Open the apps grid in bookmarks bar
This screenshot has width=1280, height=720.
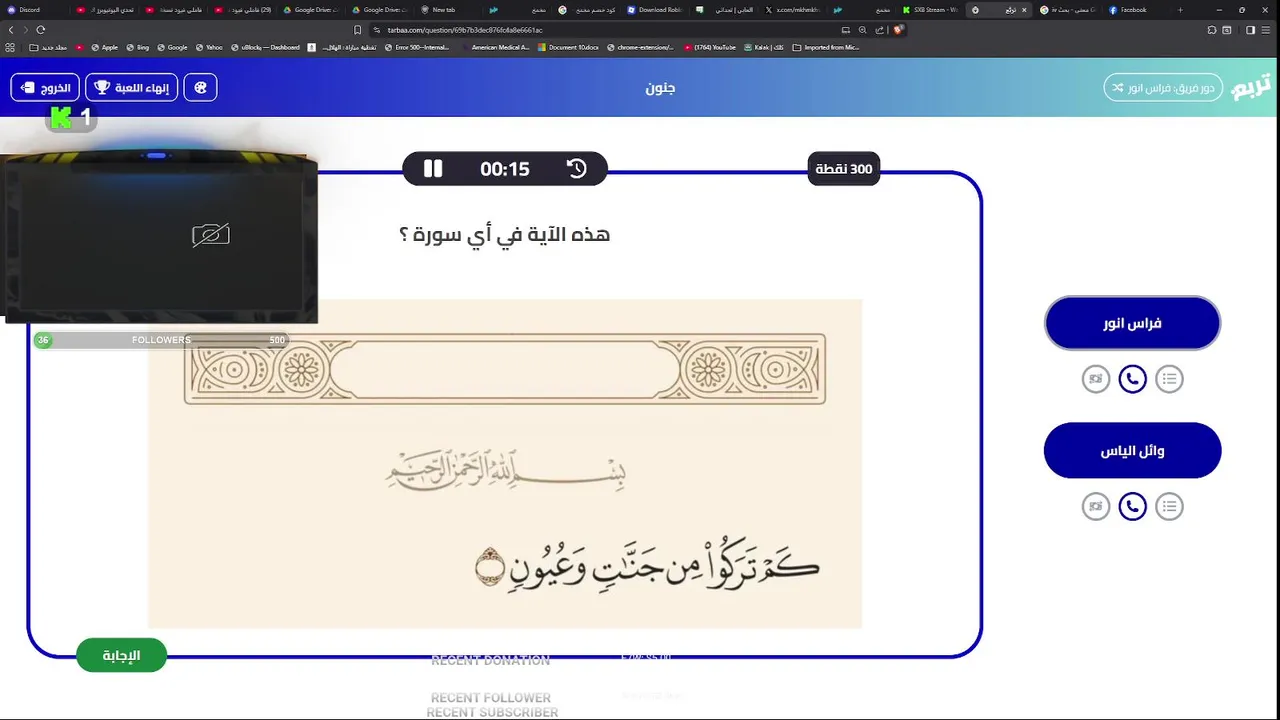(x=10, y=47)
